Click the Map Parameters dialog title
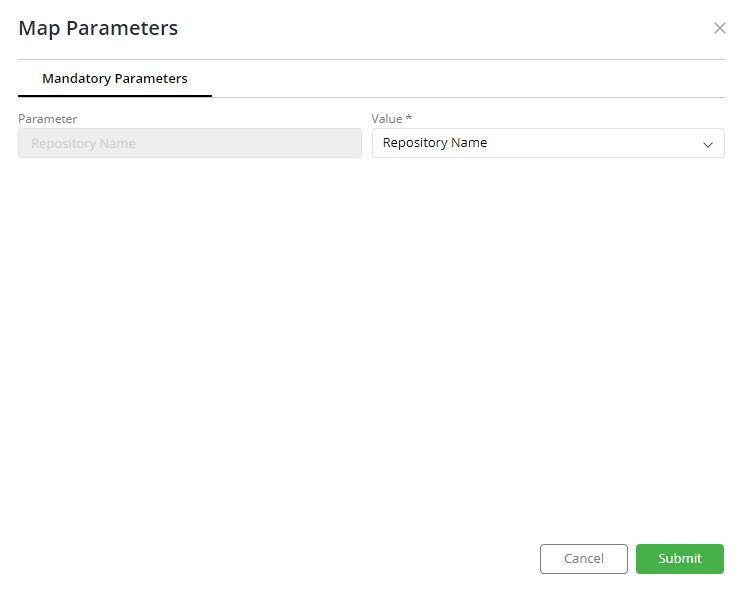This screenshot has width=745, height=589. (98, 28)
